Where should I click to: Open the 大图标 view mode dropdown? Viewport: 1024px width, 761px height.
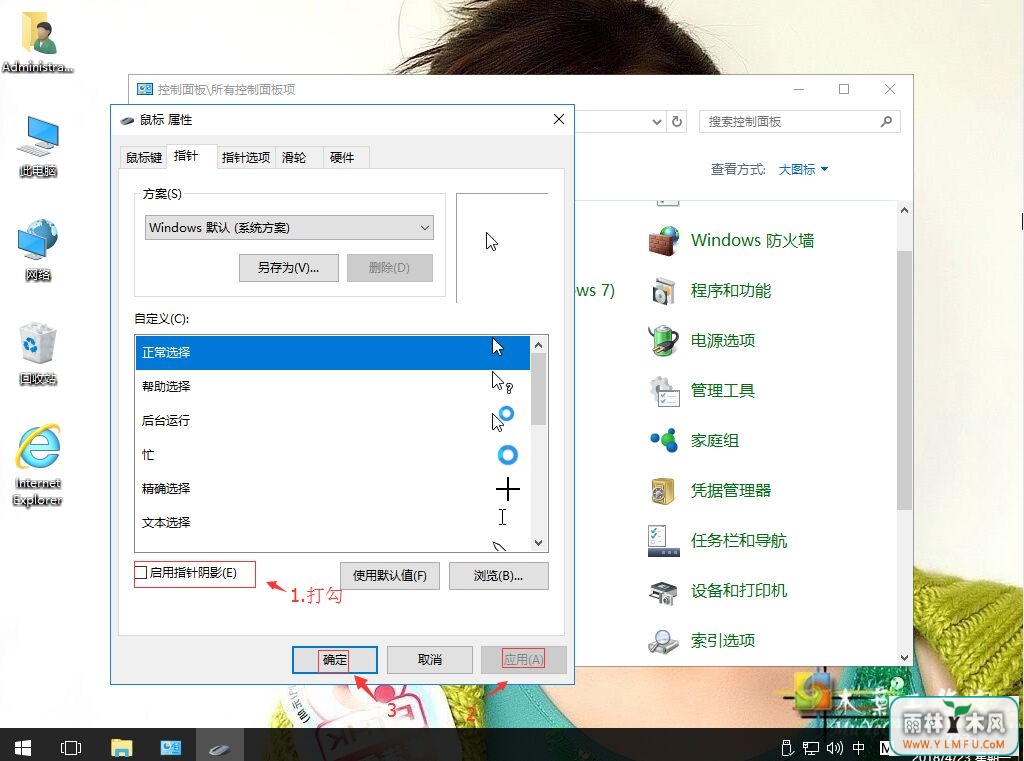[803, 169]
